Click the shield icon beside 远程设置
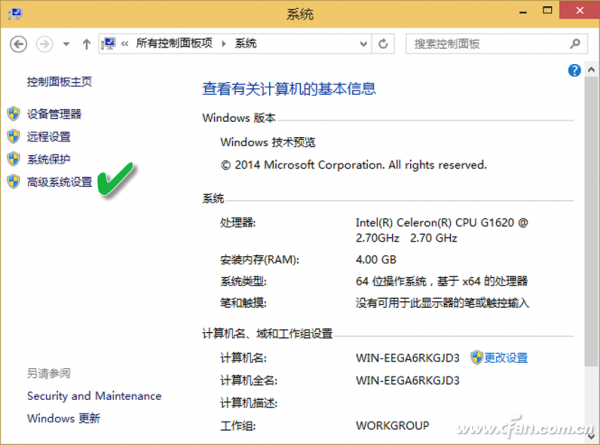 14,136
